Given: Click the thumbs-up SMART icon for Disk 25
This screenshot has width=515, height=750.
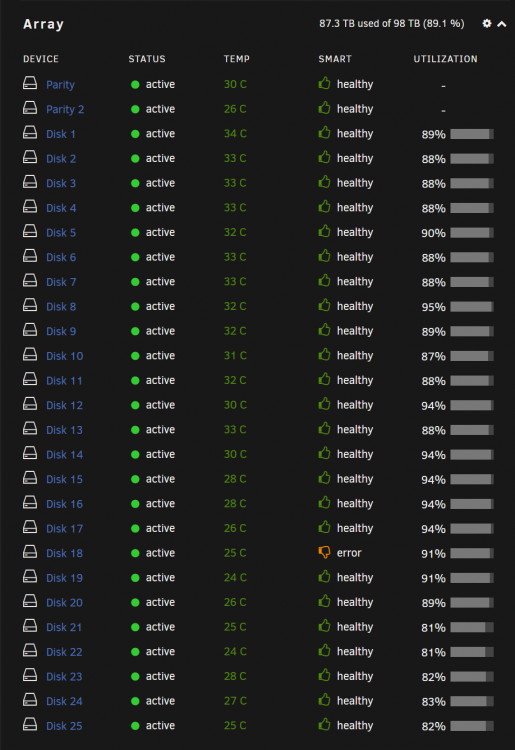Looking at the screenshot, I should (x=324, y=725).
